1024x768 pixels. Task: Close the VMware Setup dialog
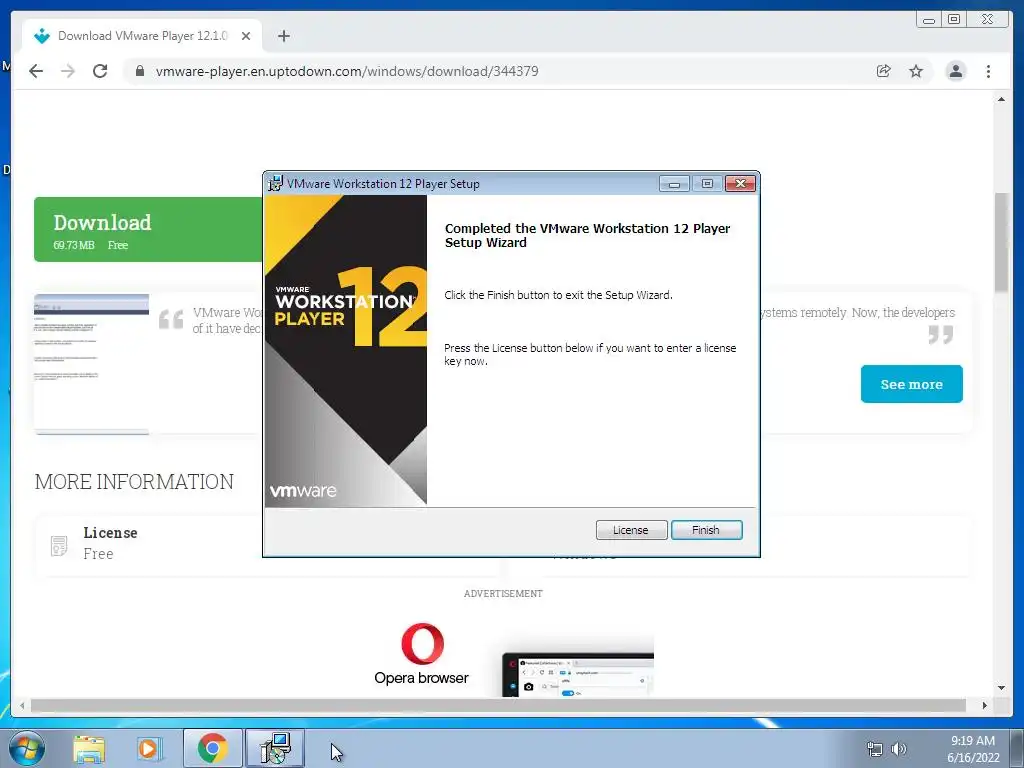coord(741,184)
